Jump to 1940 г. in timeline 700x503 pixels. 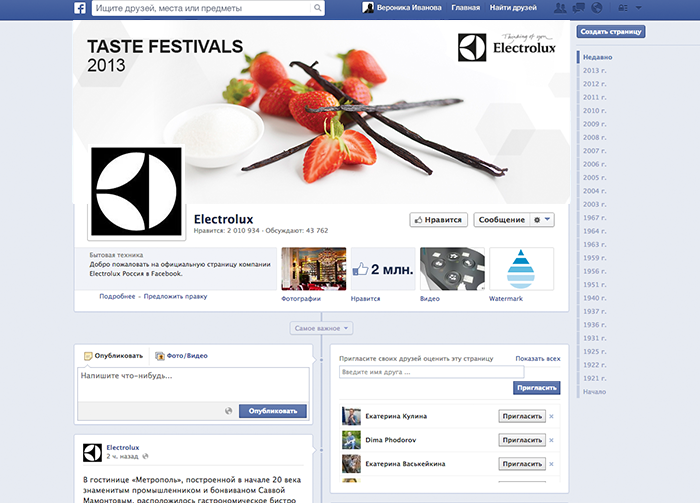click(x=595, y=298)
